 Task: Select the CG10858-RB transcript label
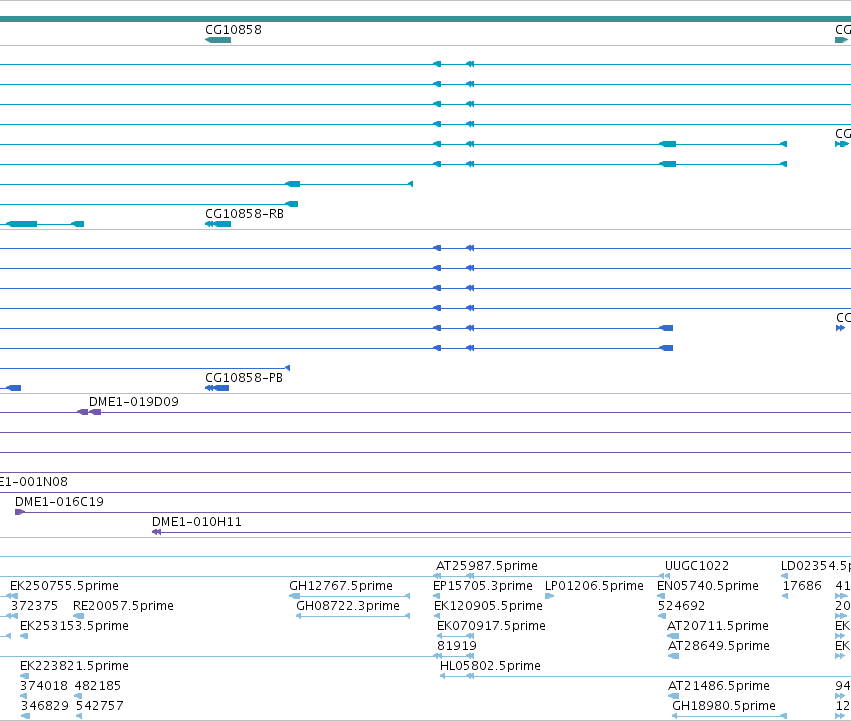[x=244, y=214]
